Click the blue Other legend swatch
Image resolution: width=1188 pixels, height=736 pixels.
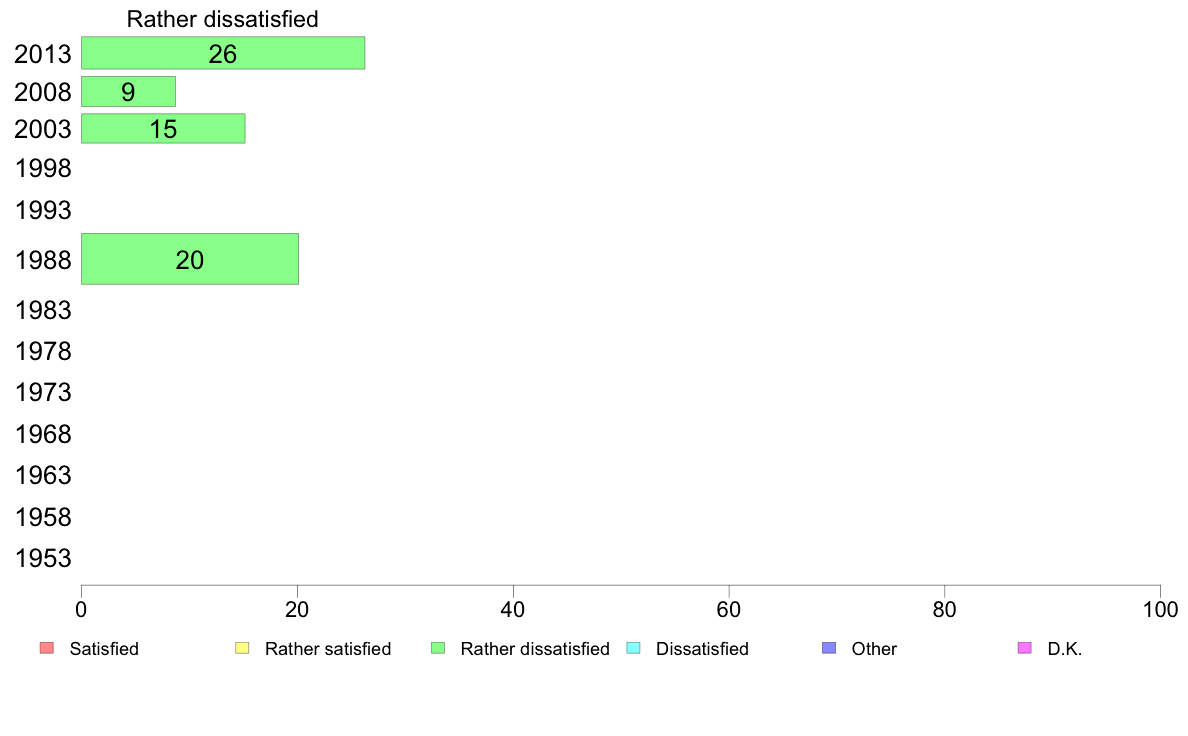coord(829,648)
